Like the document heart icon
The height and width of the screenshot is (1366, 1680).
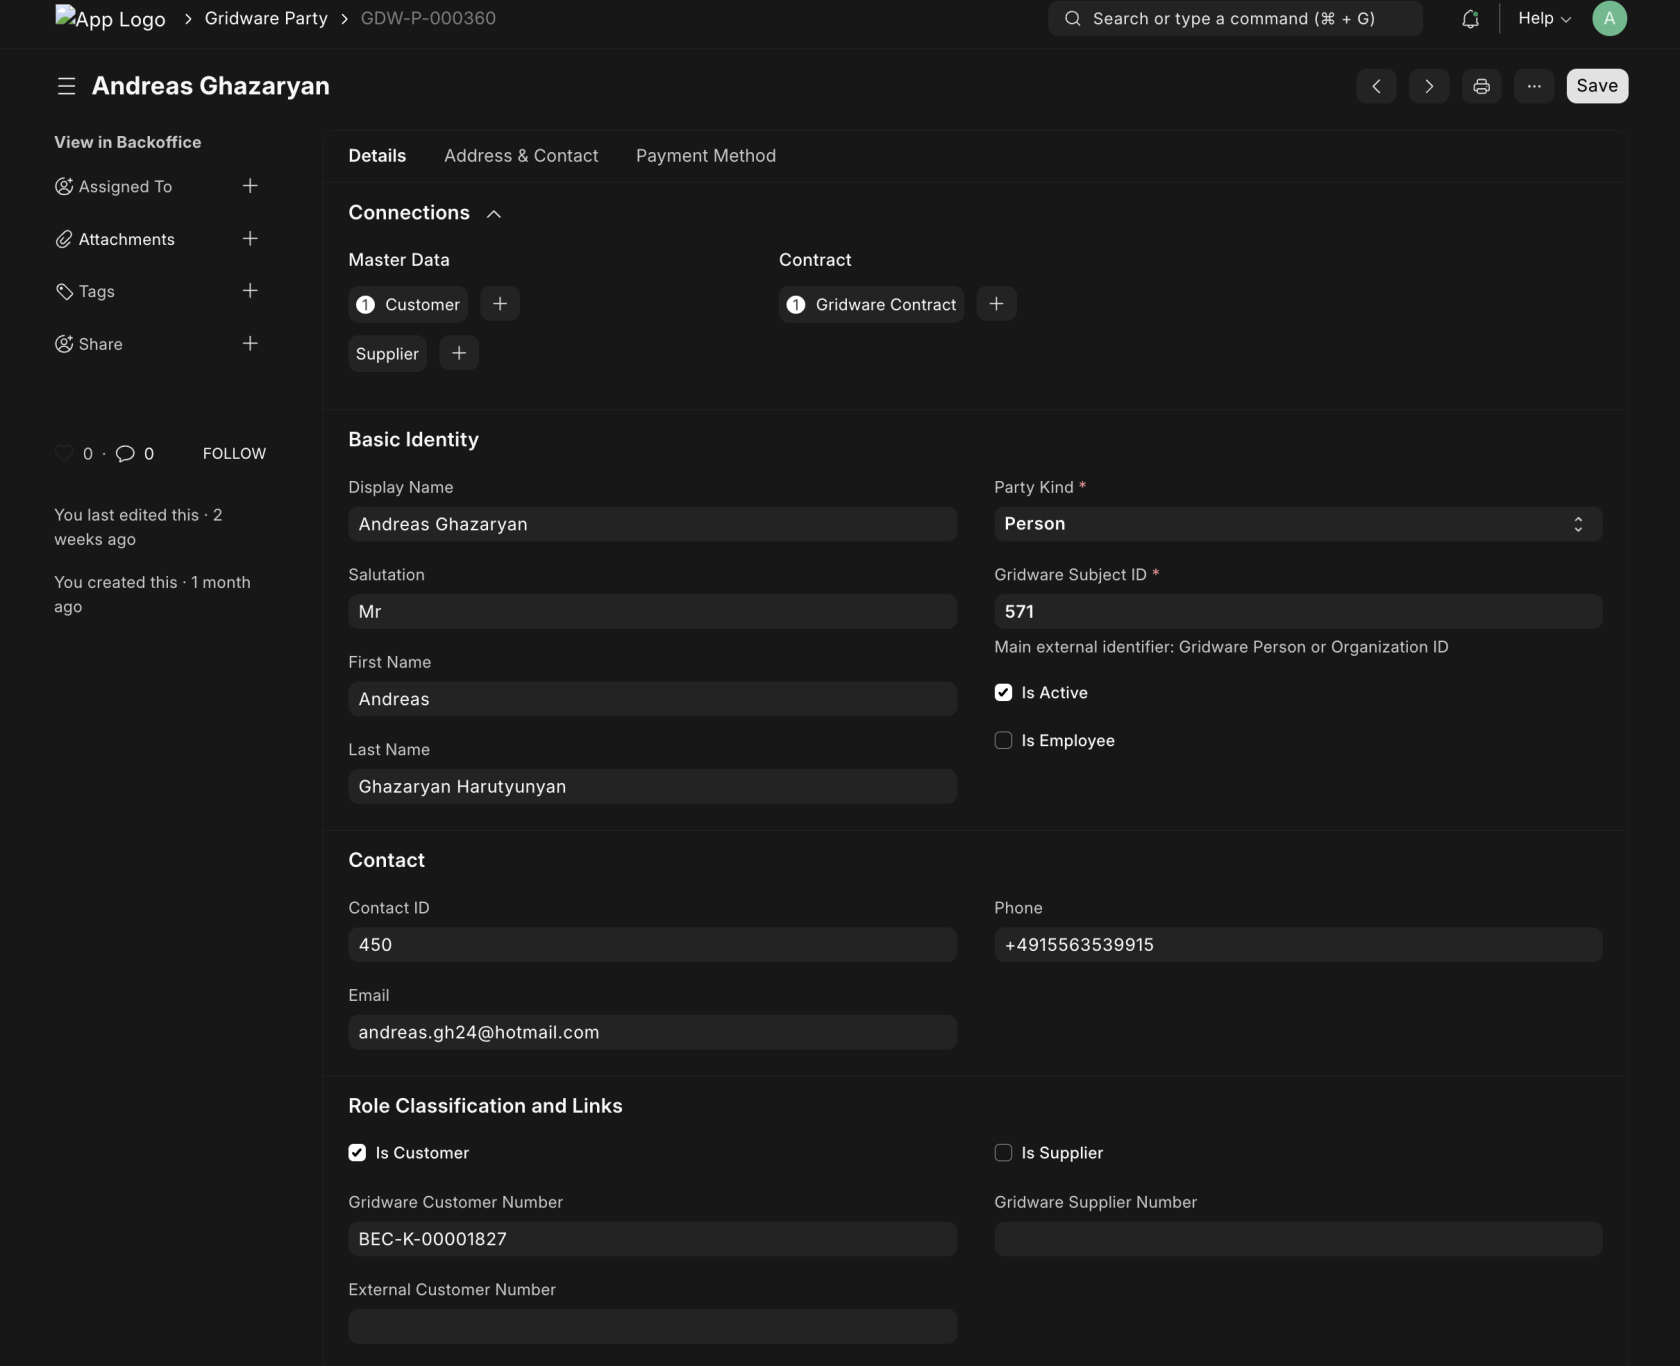pyautogui.click(x=64, y=453)
